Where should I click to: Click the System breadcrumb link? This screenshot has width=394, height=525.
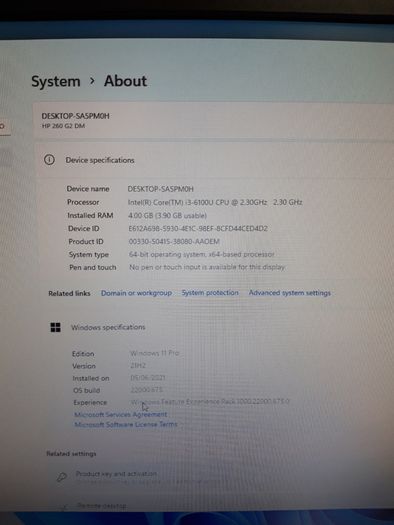pyautogui.click(x=56, y=81)
